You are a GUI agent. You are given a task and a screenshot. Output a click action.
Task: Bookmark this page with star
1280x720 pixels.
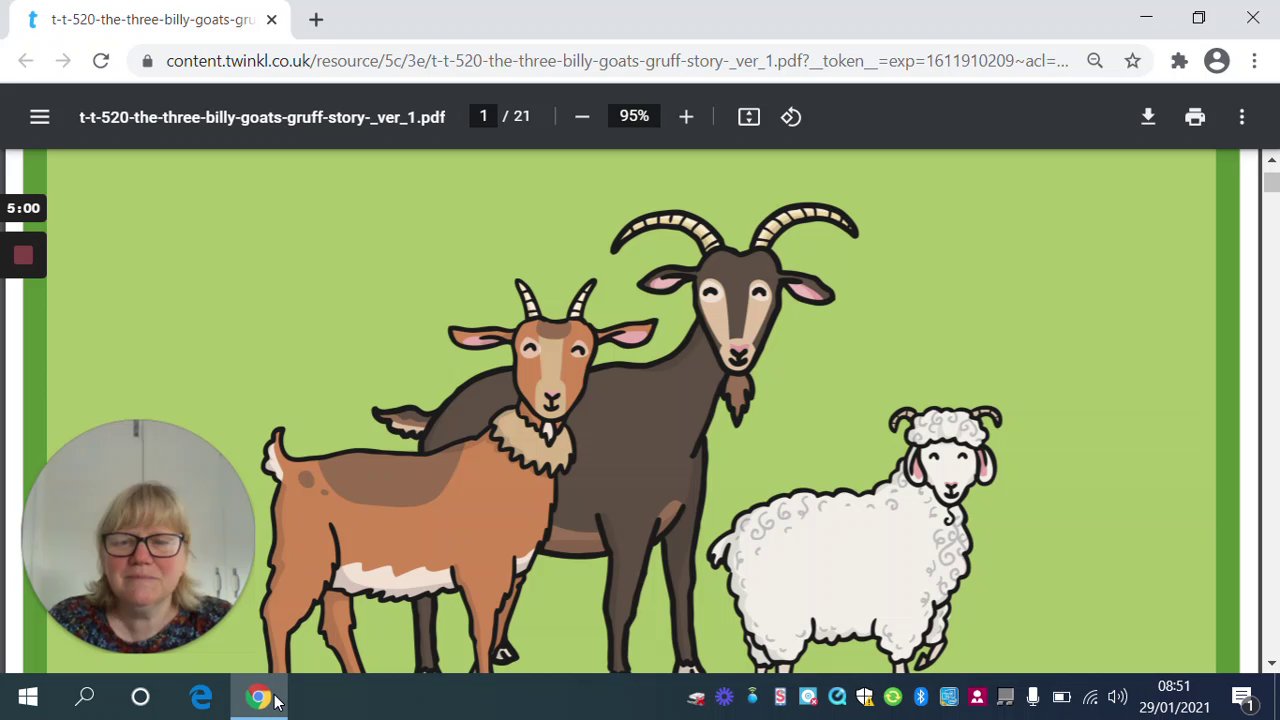pos(1132,61)
